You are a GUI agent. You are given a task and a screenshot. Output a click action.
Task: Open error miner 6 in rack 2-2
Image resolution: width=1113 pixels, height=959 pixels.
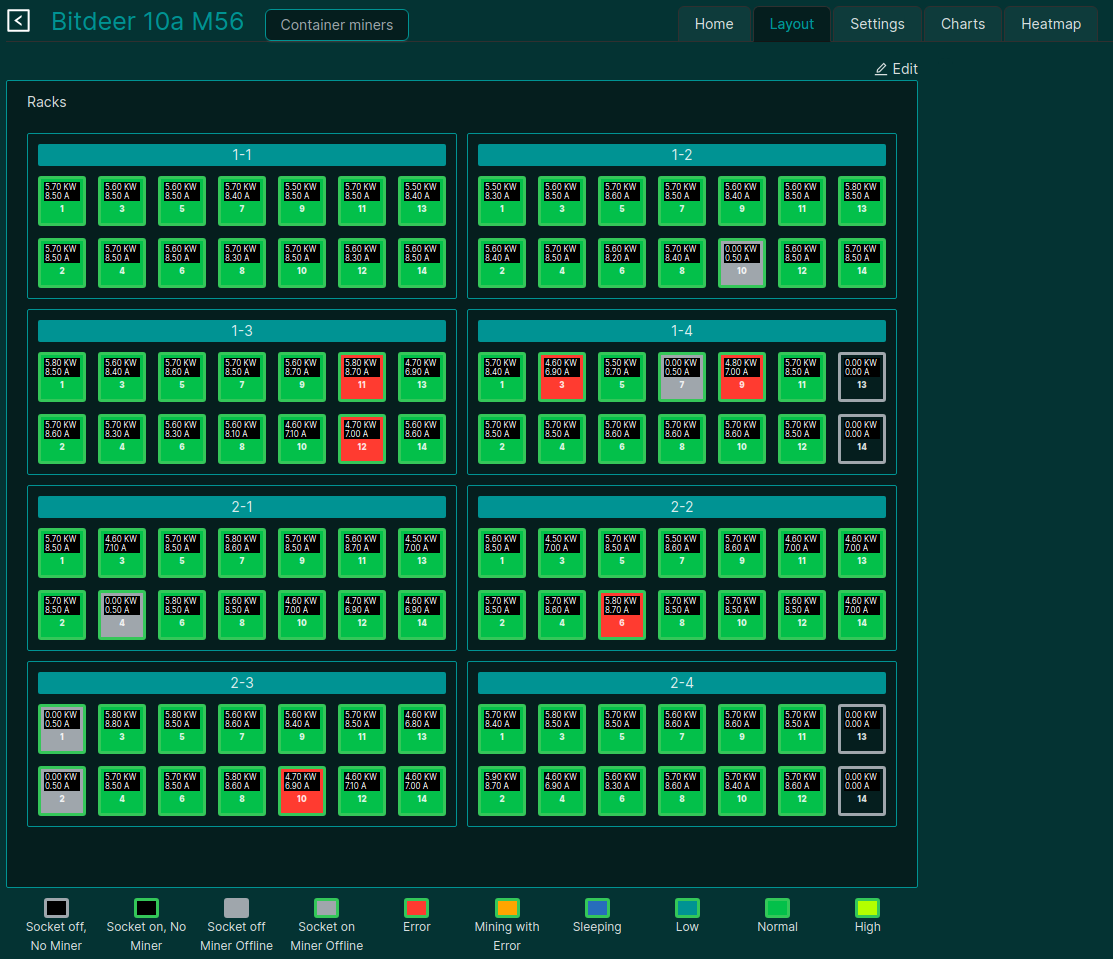pyautogui.click(x=622, y=615)
